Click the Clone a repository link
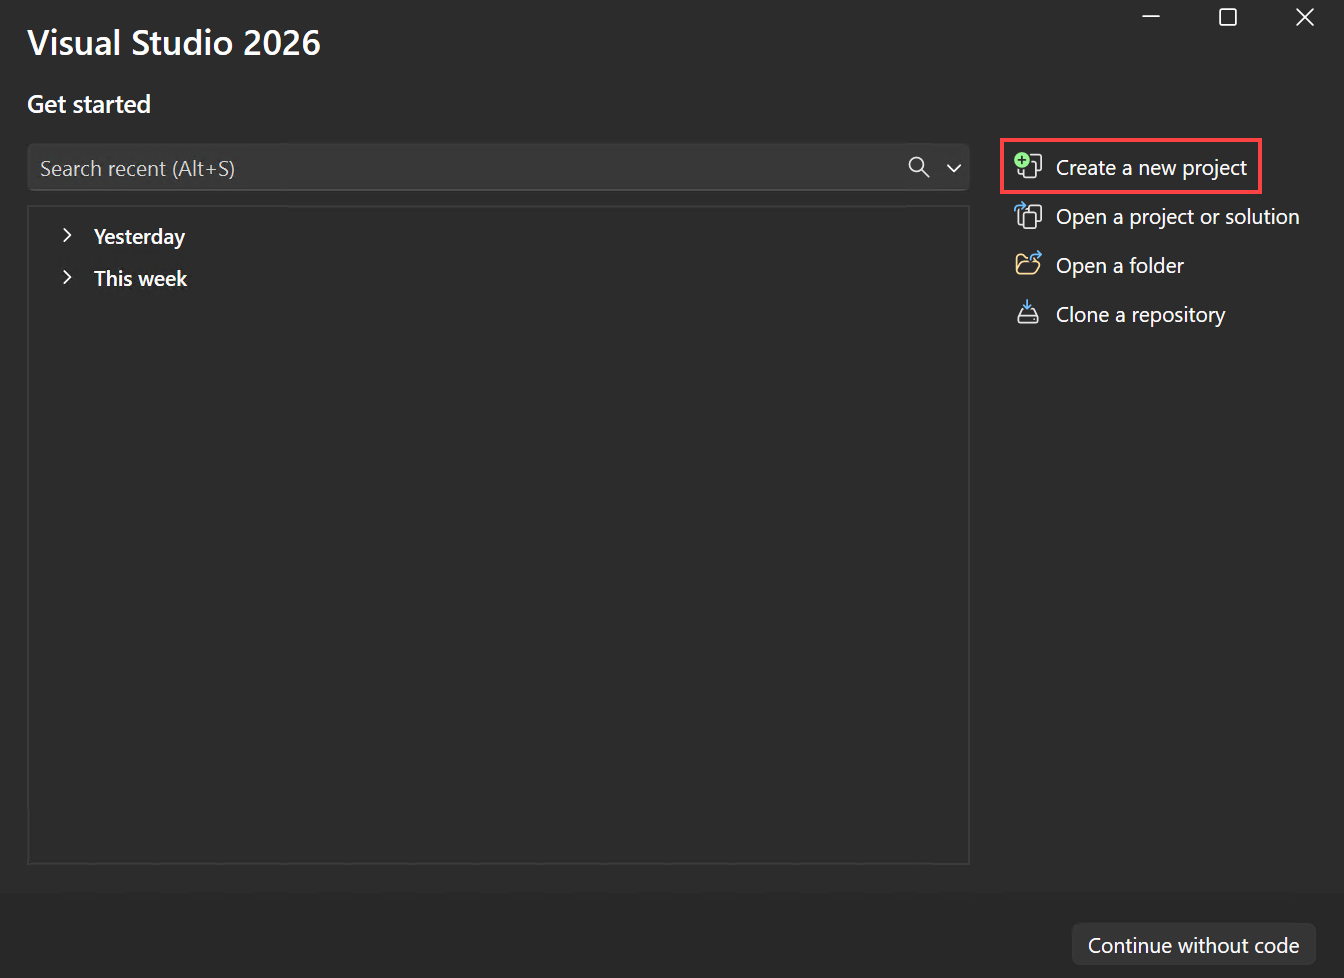 point(1140,314)
